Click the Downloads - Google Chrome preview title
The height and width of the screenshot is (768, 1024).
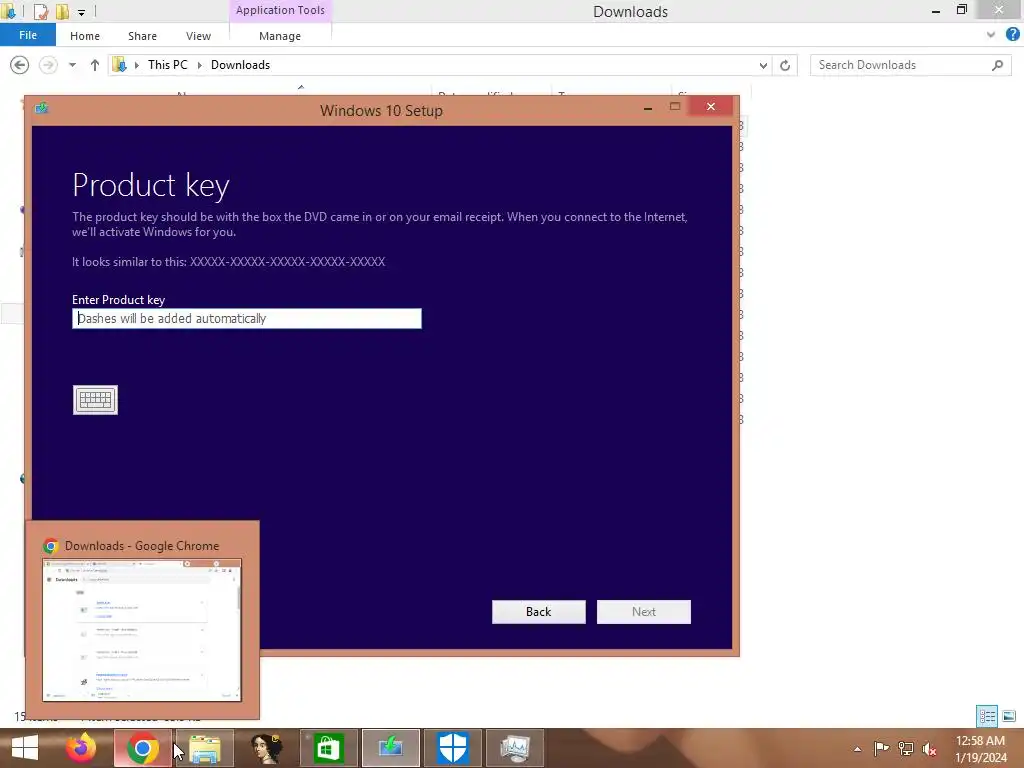142,546
